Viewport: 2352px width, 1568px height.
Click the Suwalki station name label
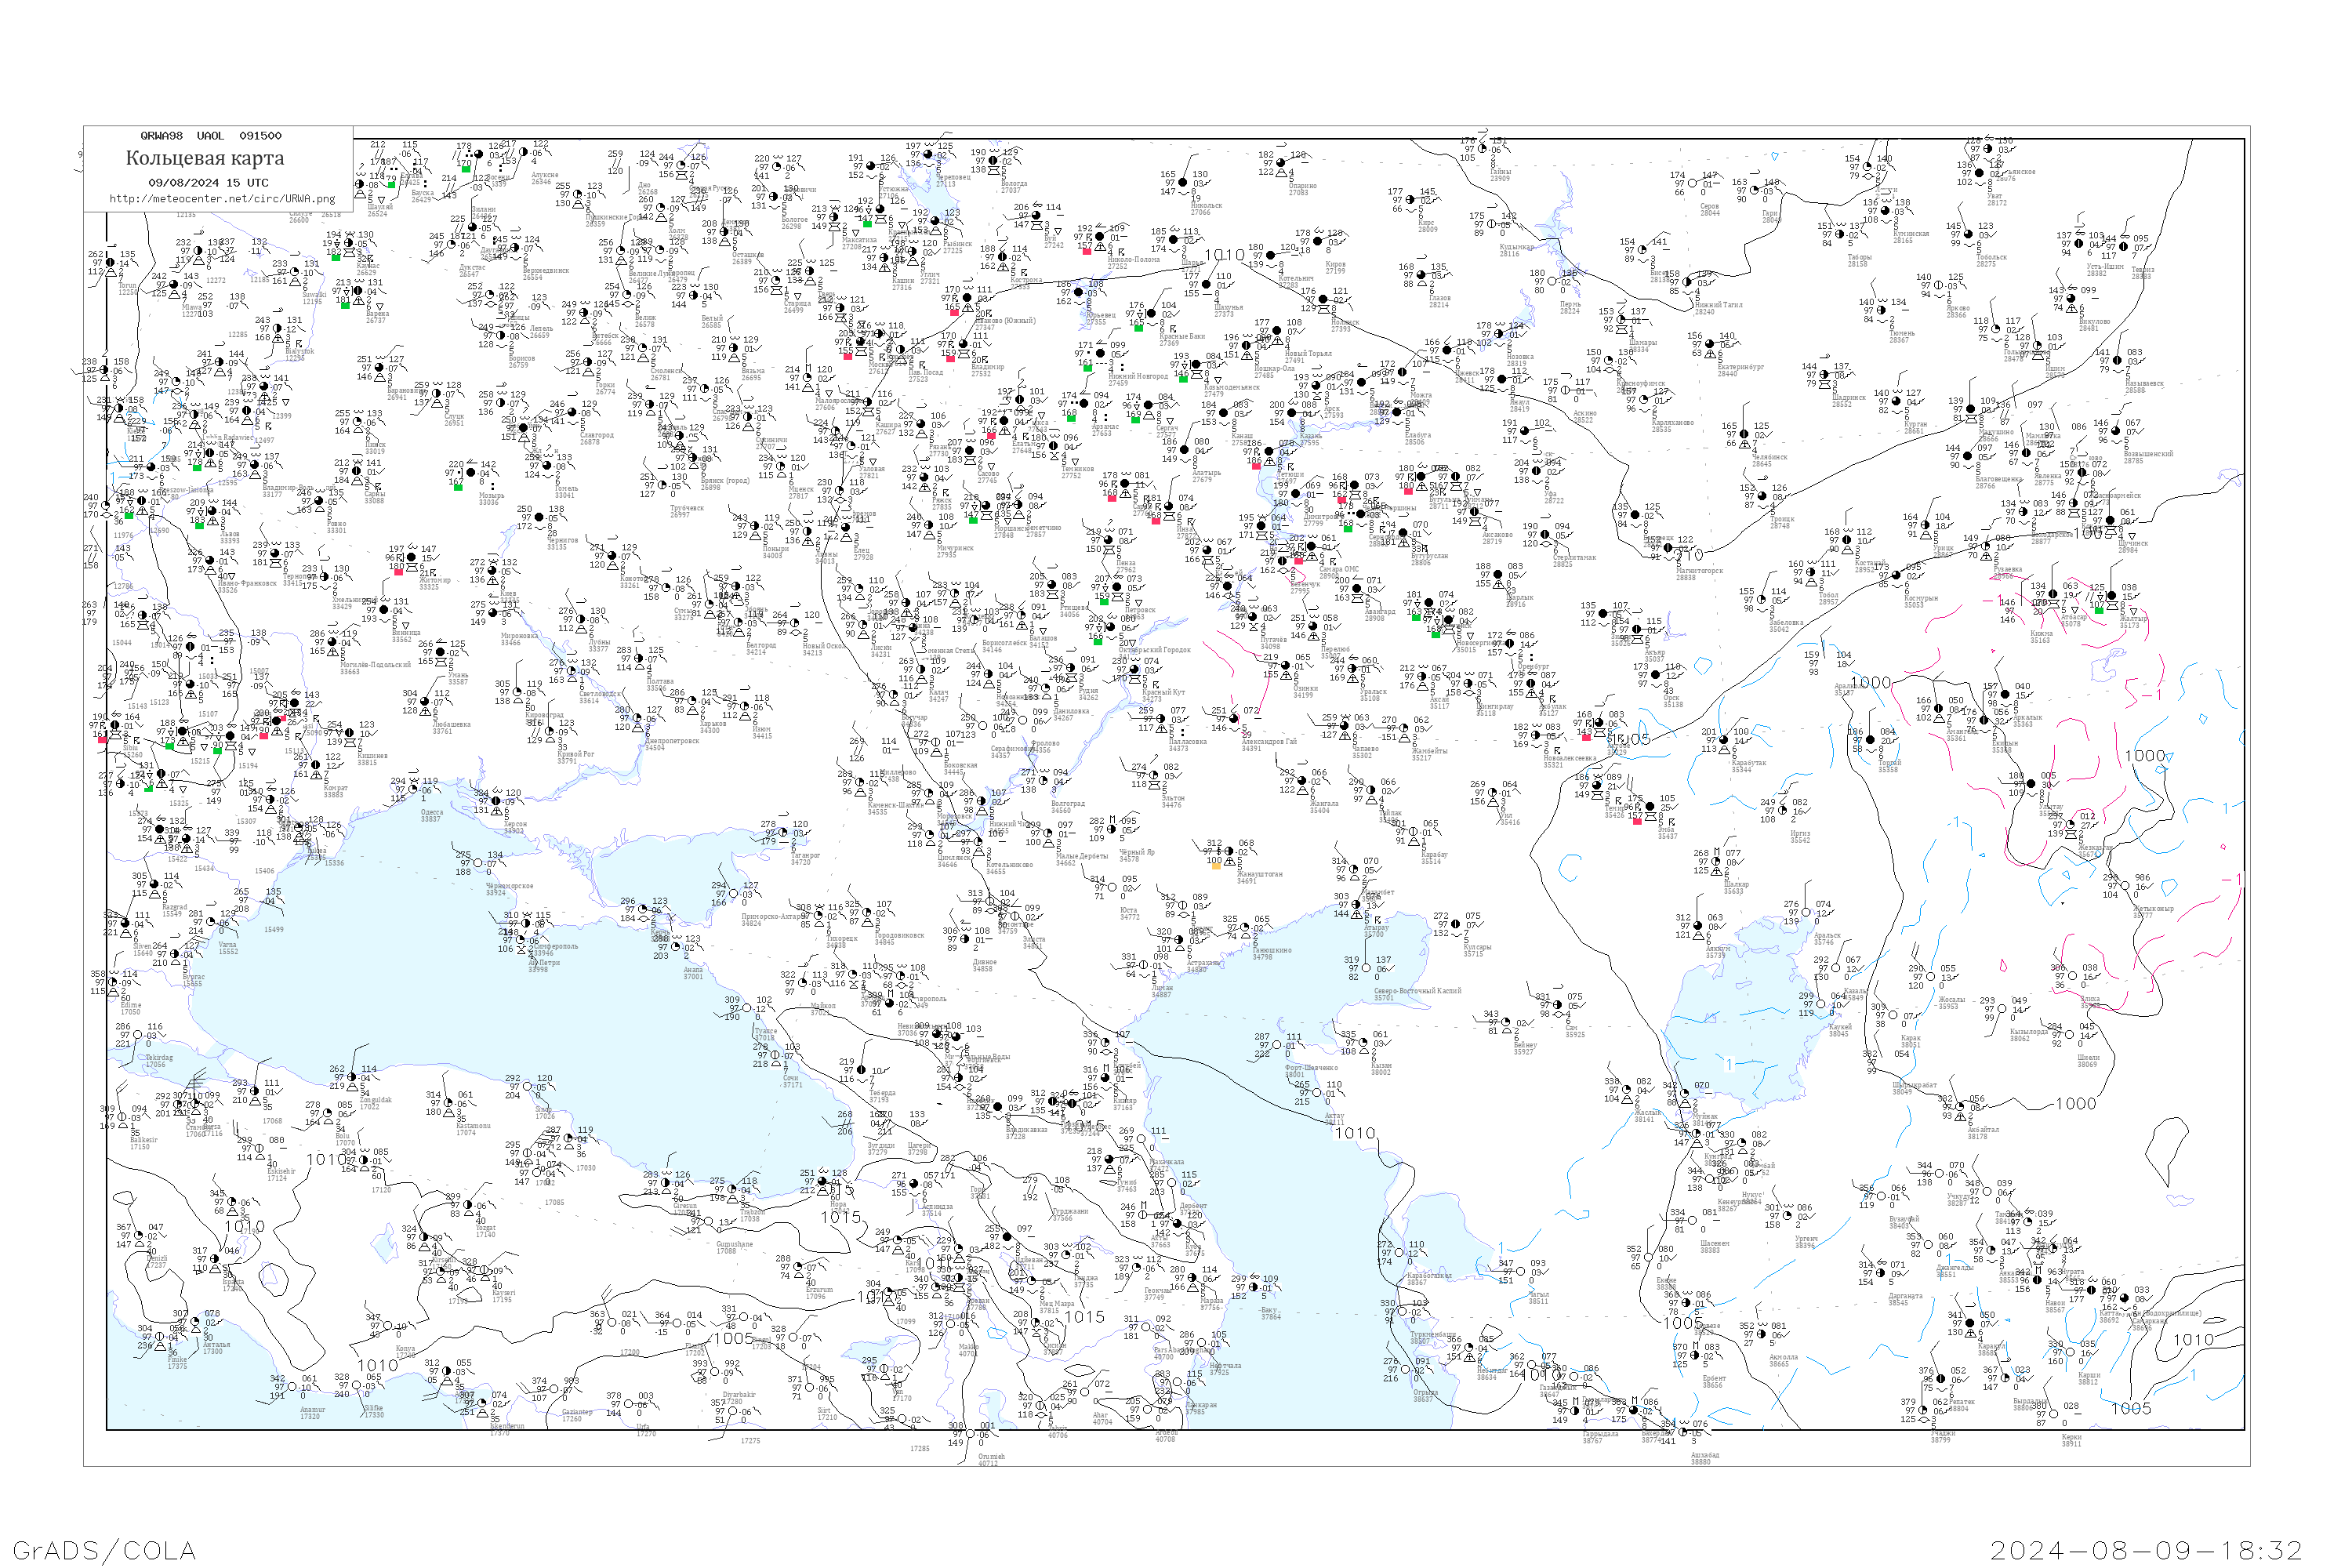(315, 295)
